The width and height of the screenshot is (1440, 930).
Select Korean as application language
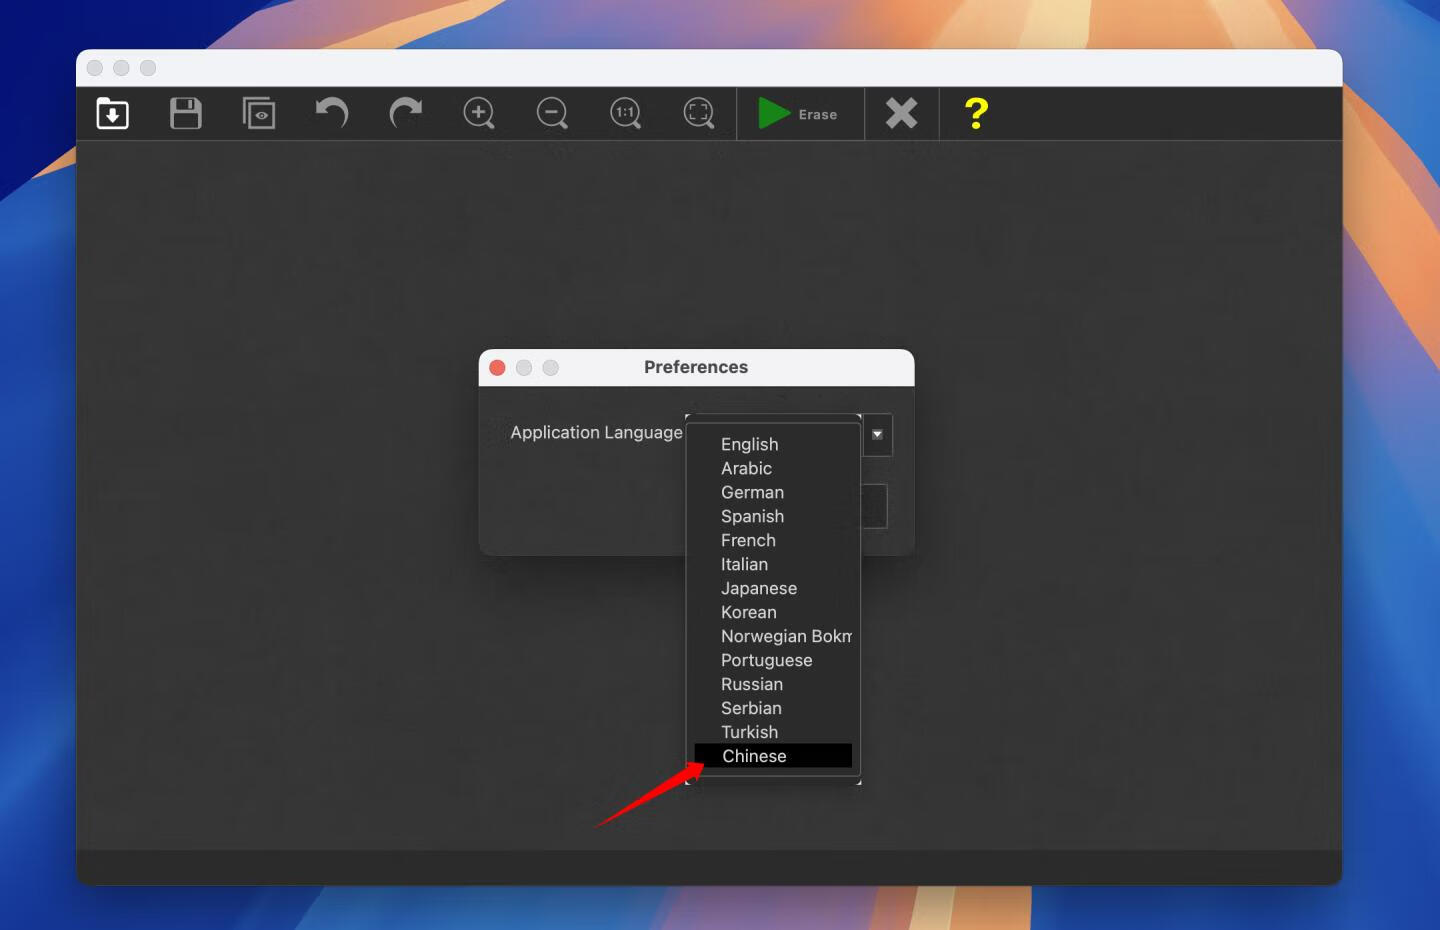point(773,612)
